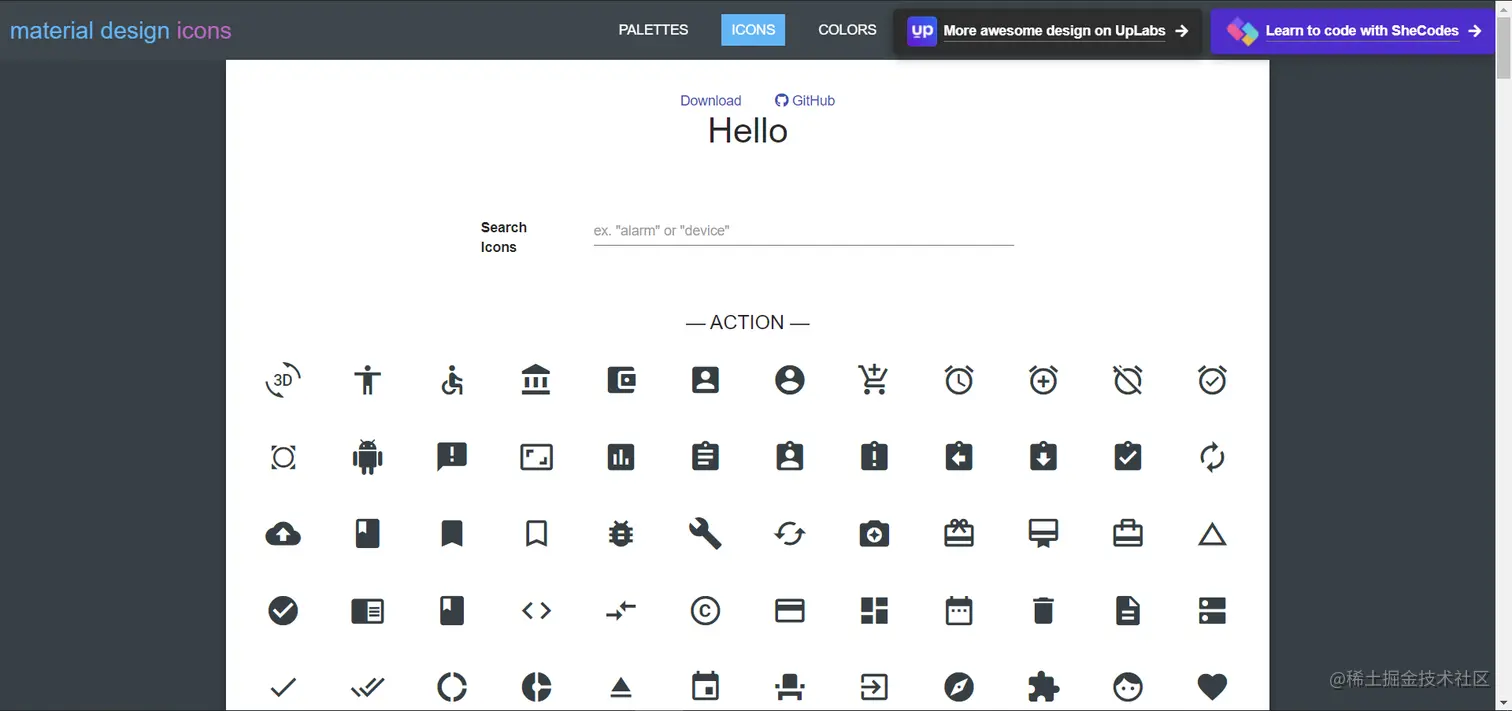Screen dimensions: 1512x711
Task: Choose the heart favorite icon
Action: pyautogui.click(x=1212, y=687)
